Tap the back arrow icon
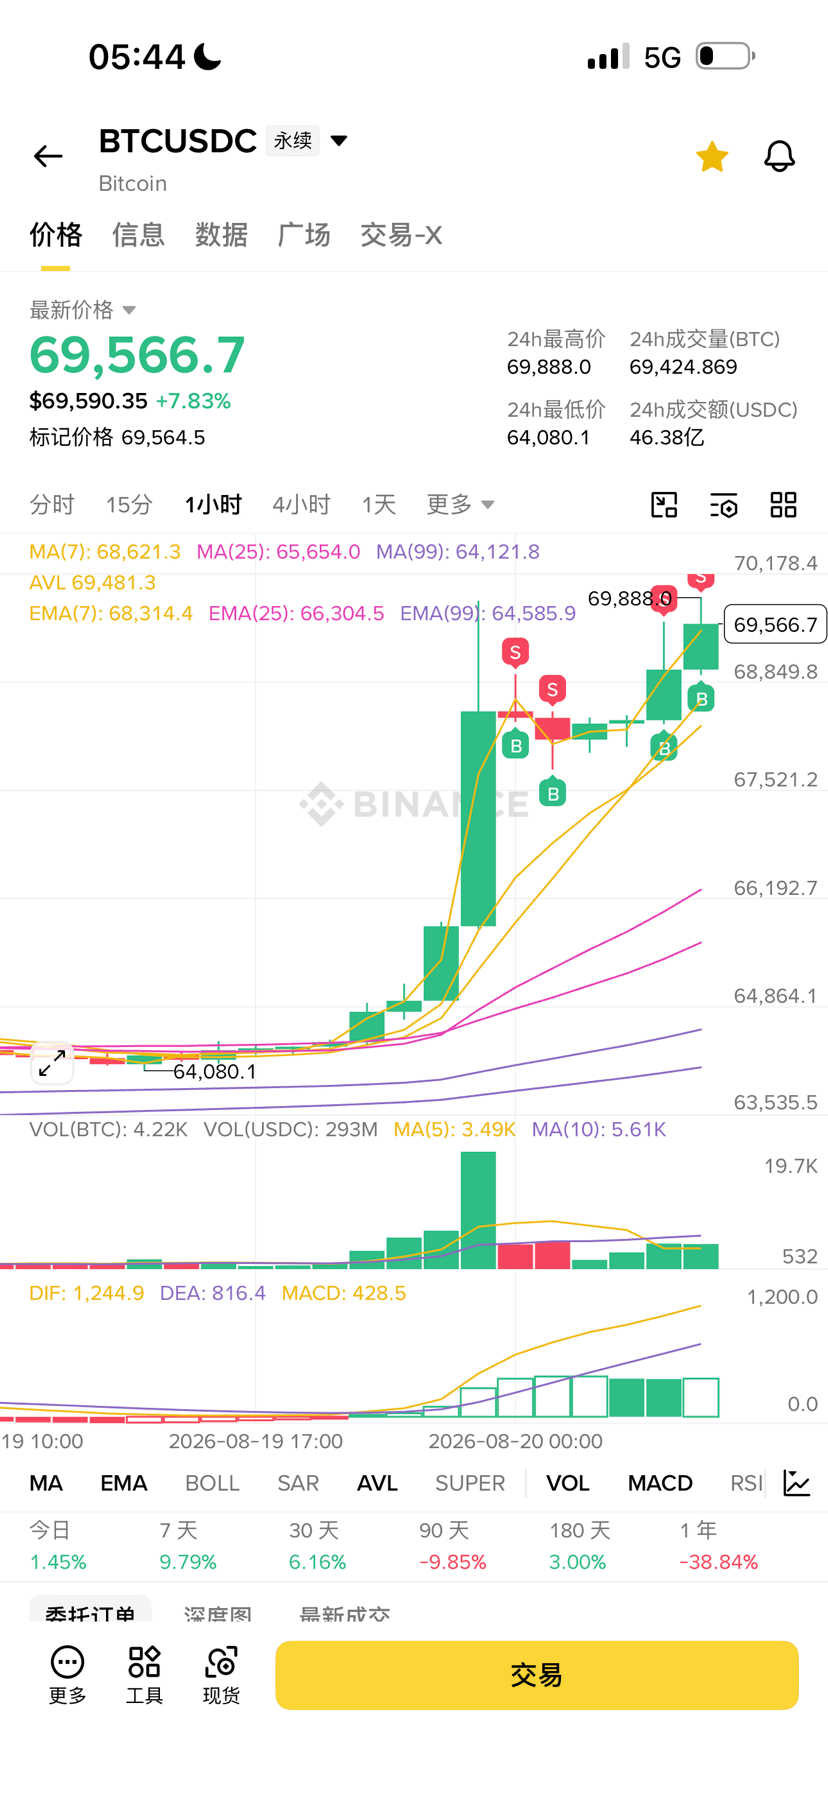The image size is (828, 1795). [x=48, y=156]
